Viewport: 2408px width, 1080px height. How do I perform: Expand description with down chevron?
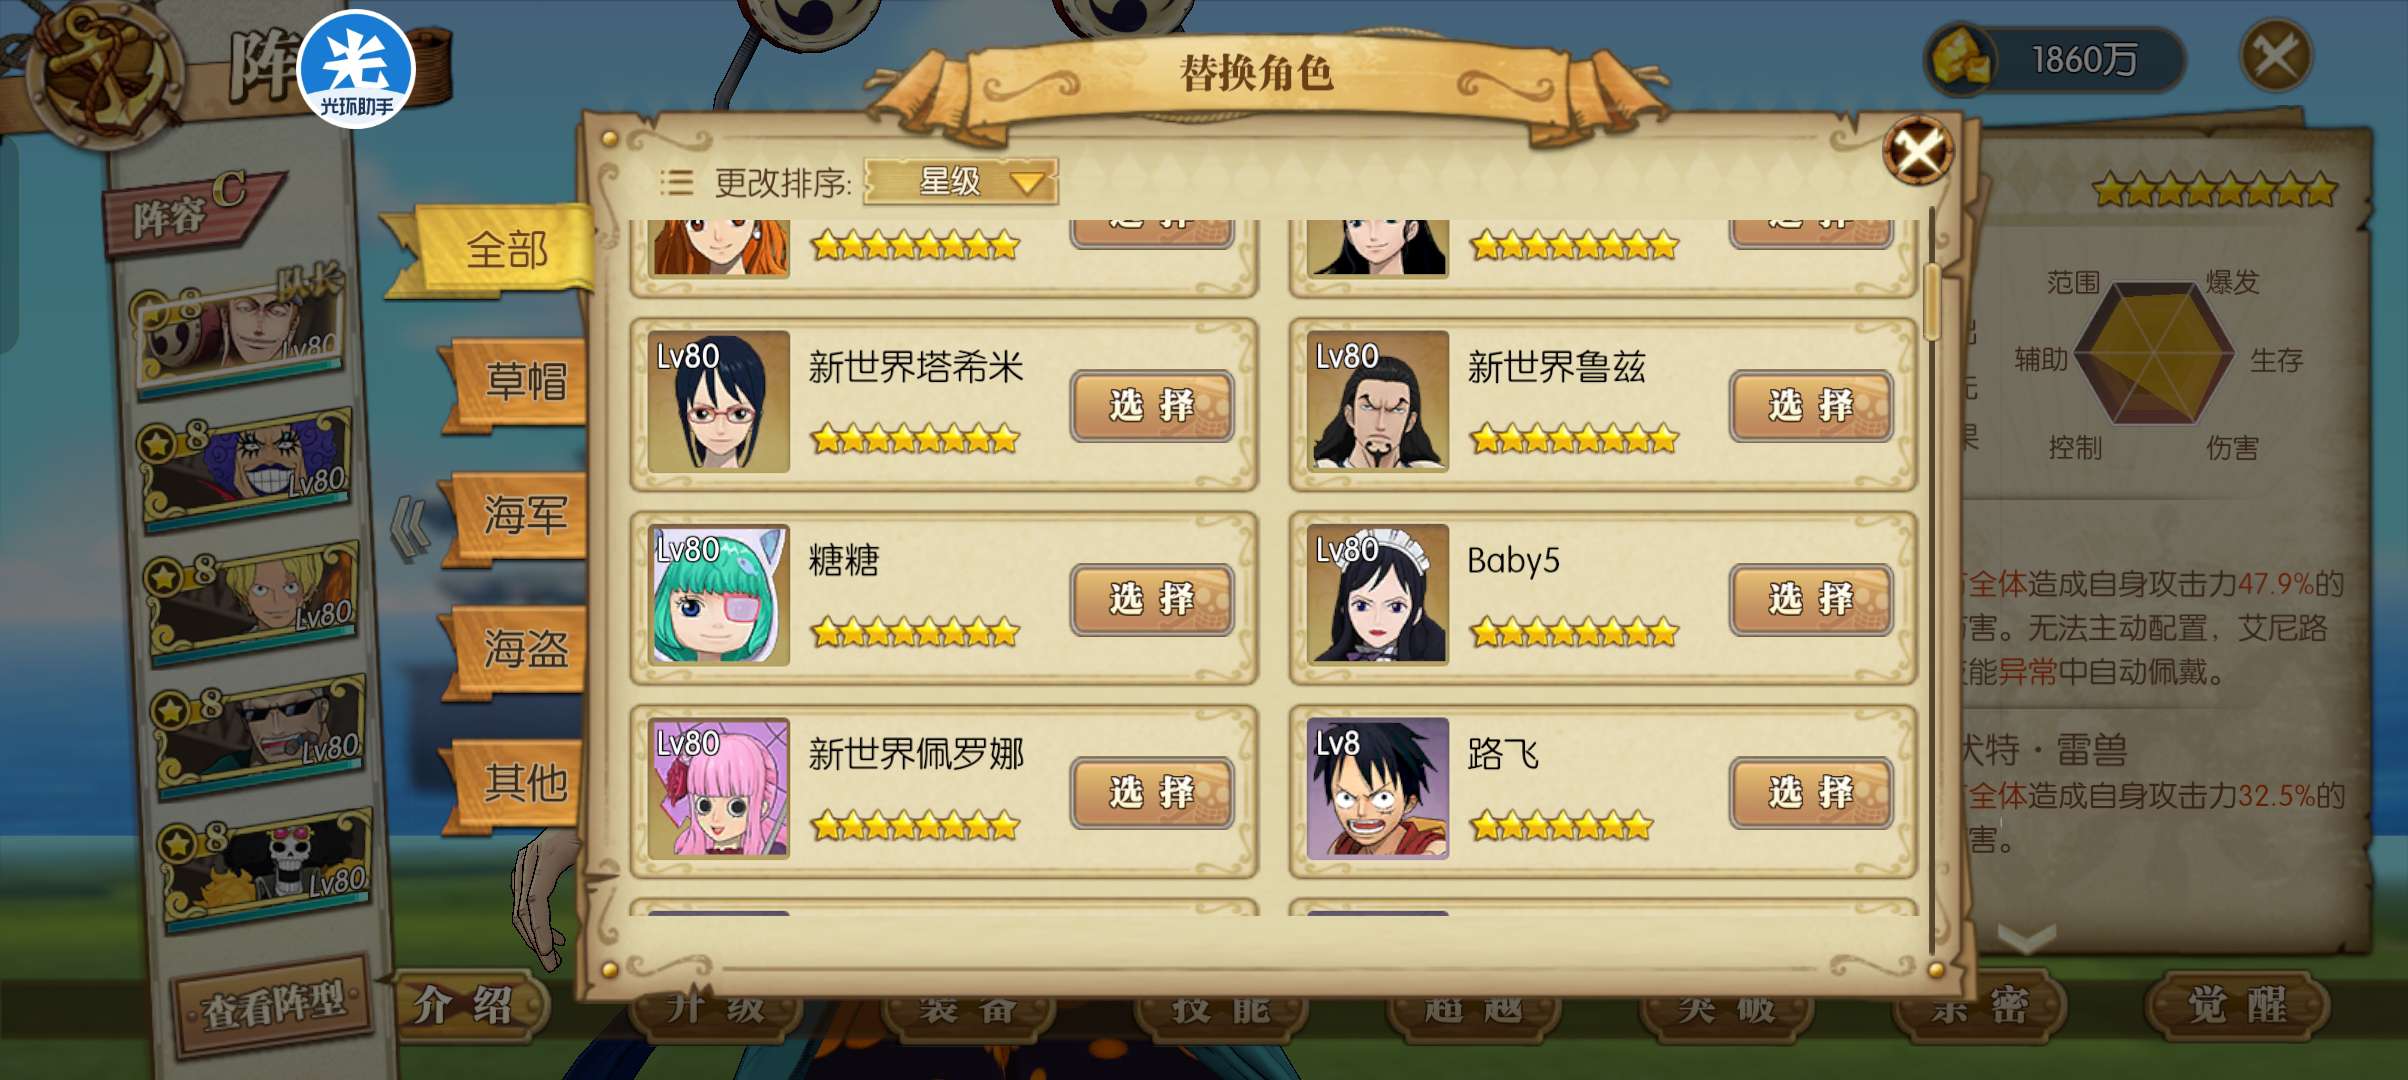pyautogui.click(x=2027, y=938)
